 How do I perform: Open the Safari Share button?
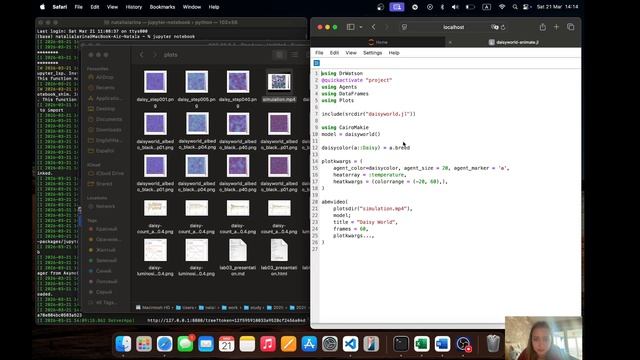tap(542, 27)
